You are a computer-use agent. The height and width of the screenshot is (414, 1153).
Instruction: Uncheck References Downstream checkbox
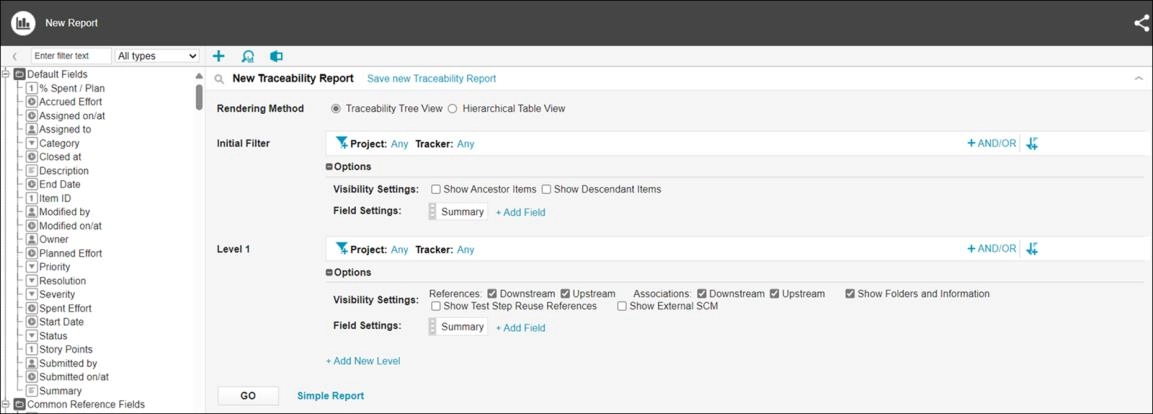(492, 293)
